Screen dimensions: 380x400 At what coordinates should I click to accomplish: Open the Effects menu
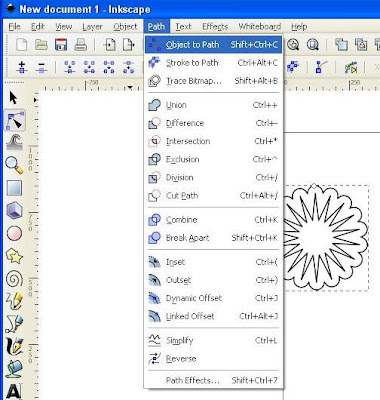215,27
